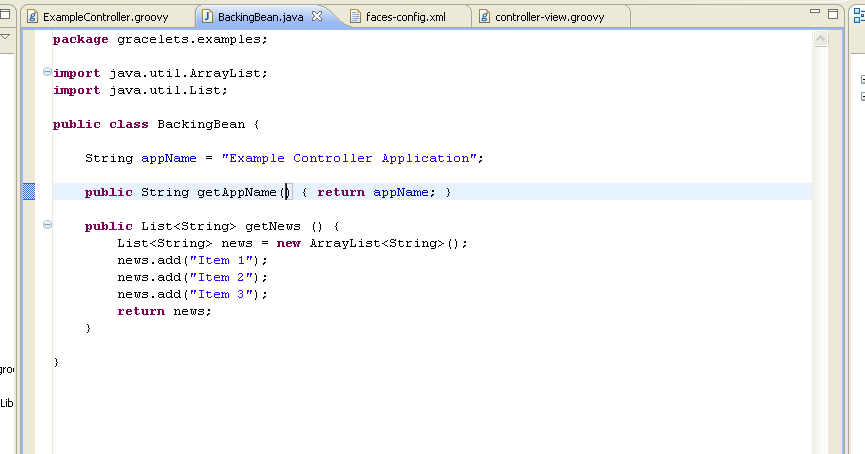This screenshot has width=865, height=454.
Task: Click the blue marker beside getAppName line
Action: point(28,192)
